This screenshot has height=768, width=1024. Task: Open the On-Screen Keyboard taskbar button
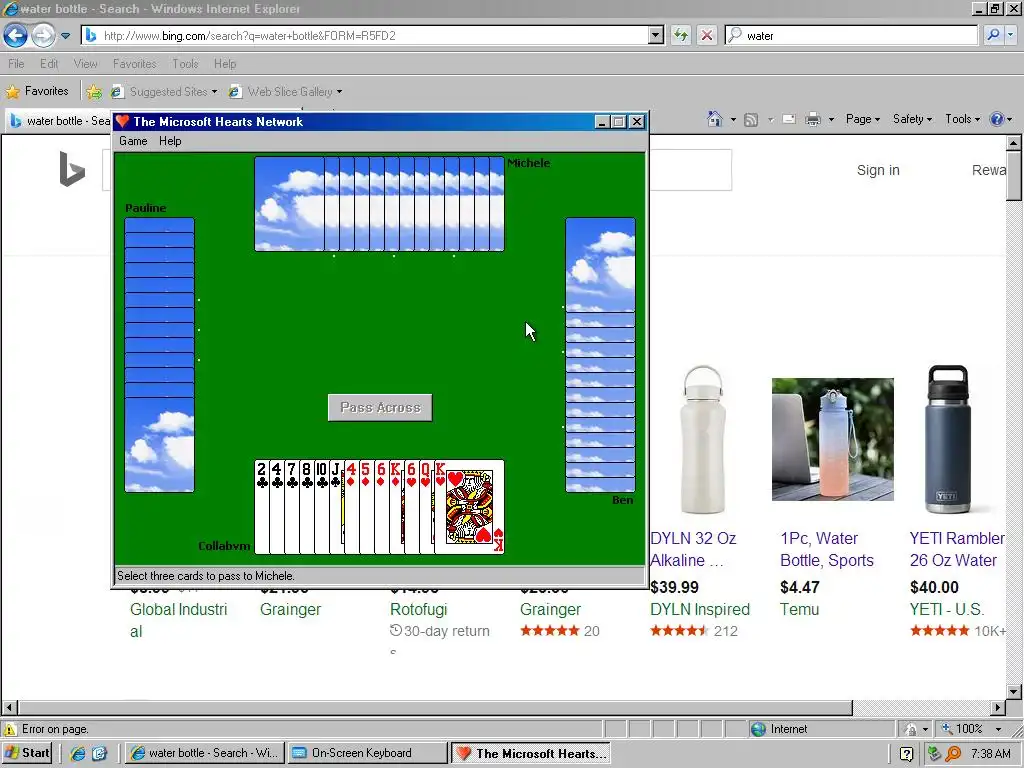(x=368, y=753)
